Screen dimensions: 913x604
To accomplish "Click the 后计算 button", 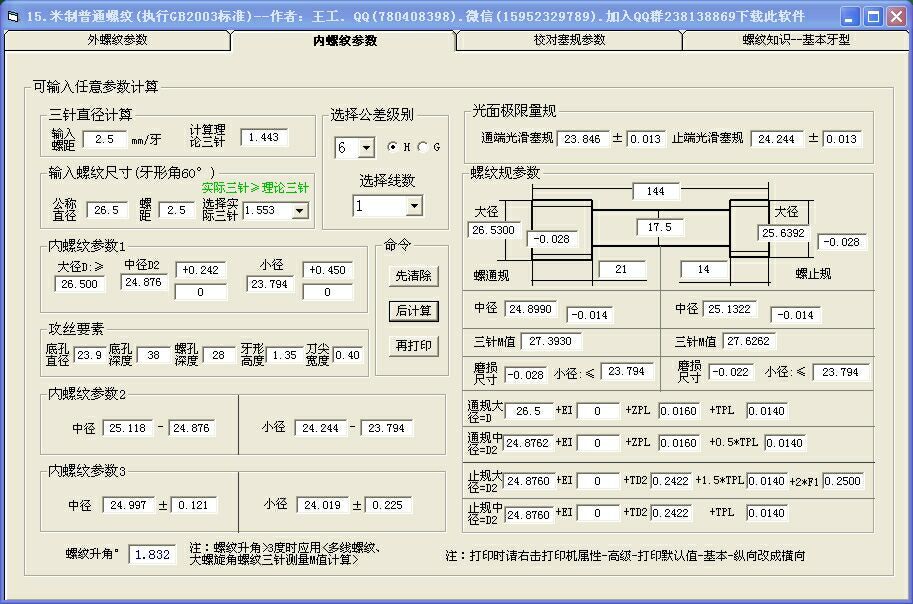I will click(413, 311).
